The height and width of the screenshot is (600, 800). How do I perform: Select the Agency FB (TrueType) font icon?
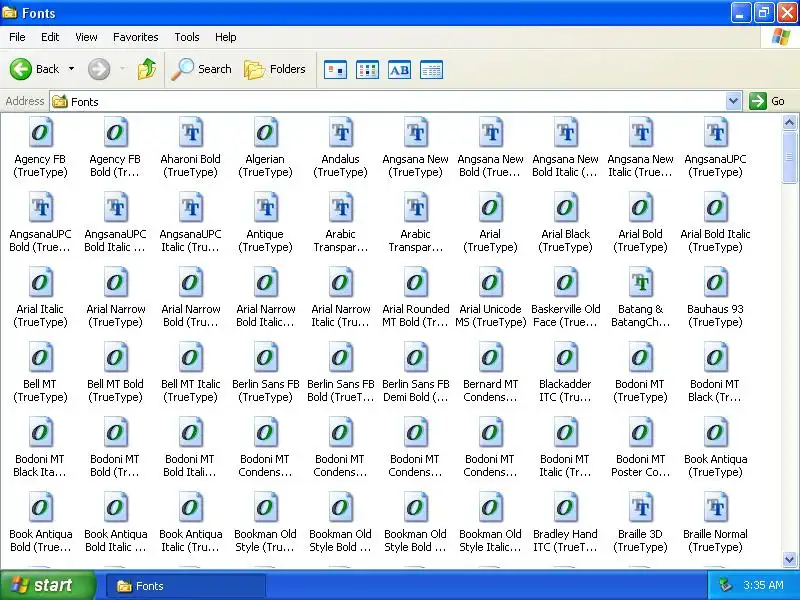[x=40, y=133]
